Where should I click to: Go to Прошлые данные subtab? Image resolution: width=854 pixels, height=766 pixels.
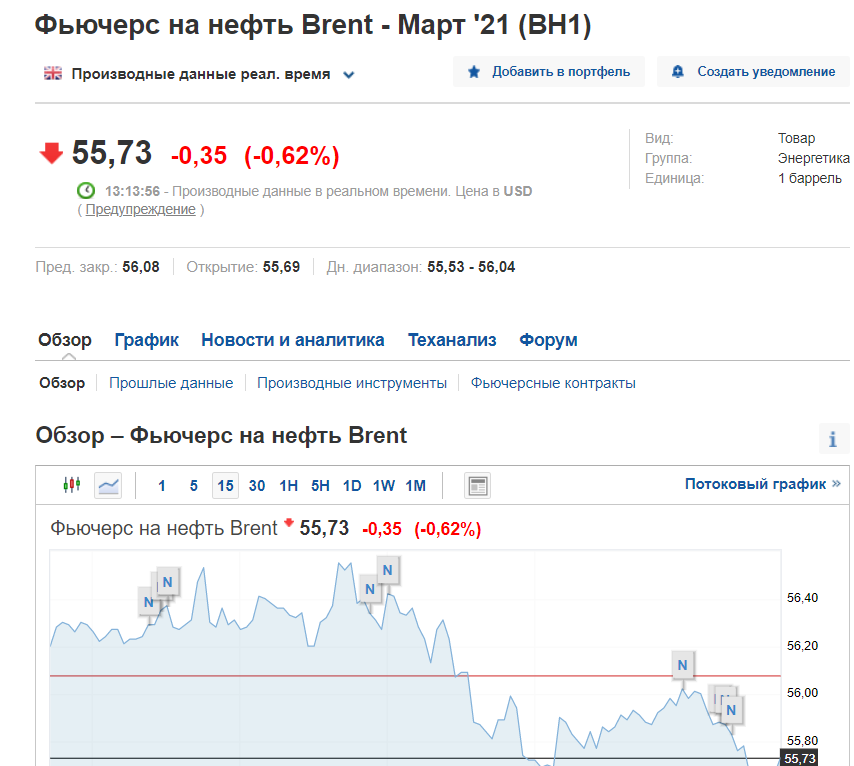point(171,383)
